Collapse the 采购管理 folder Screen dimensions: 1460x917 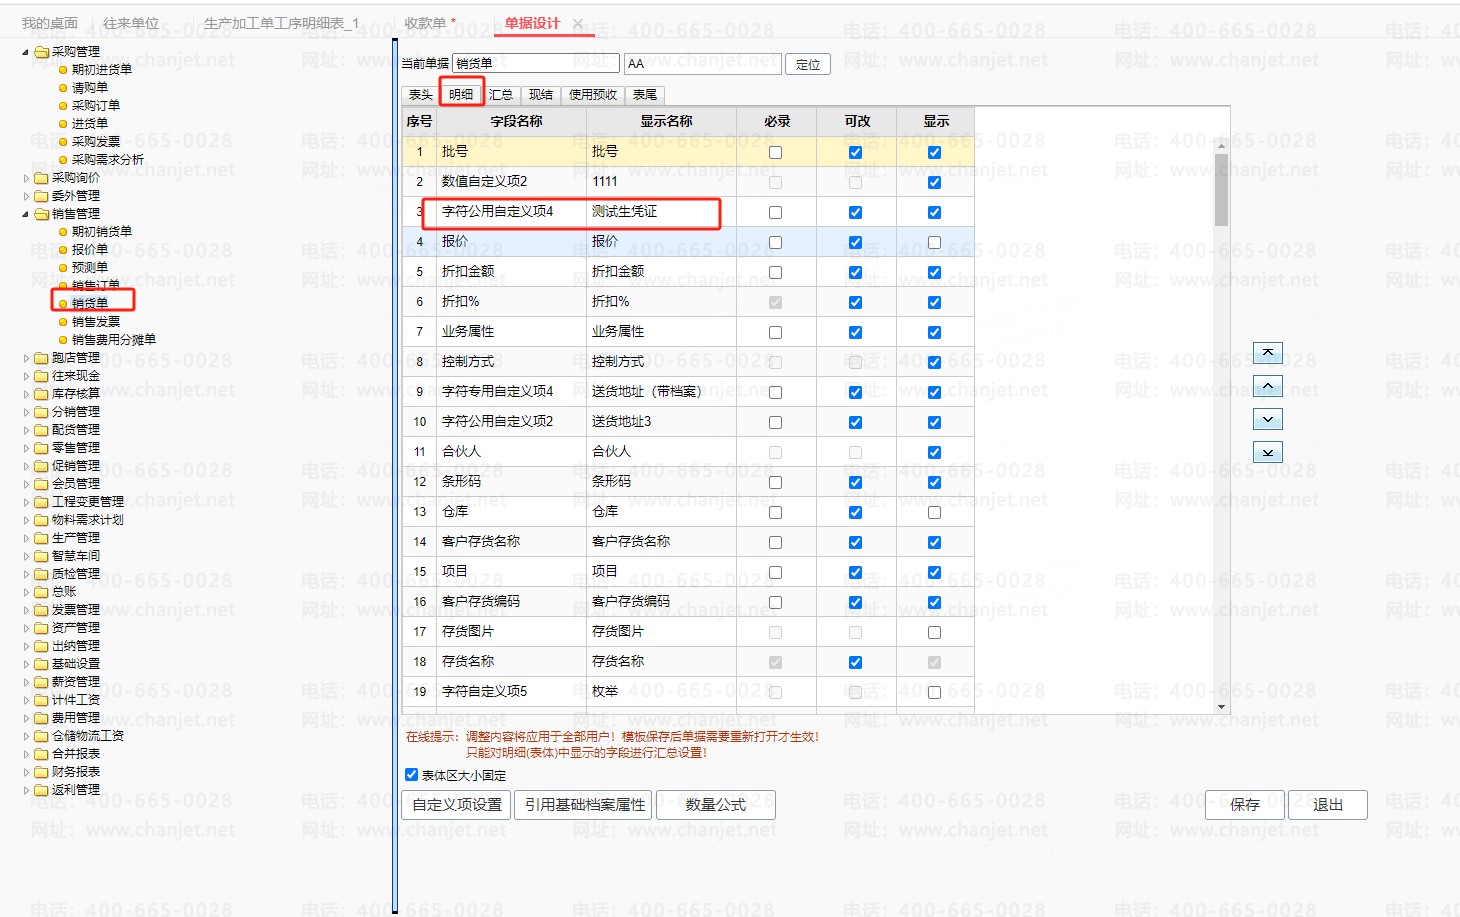[x=26, y=51]
